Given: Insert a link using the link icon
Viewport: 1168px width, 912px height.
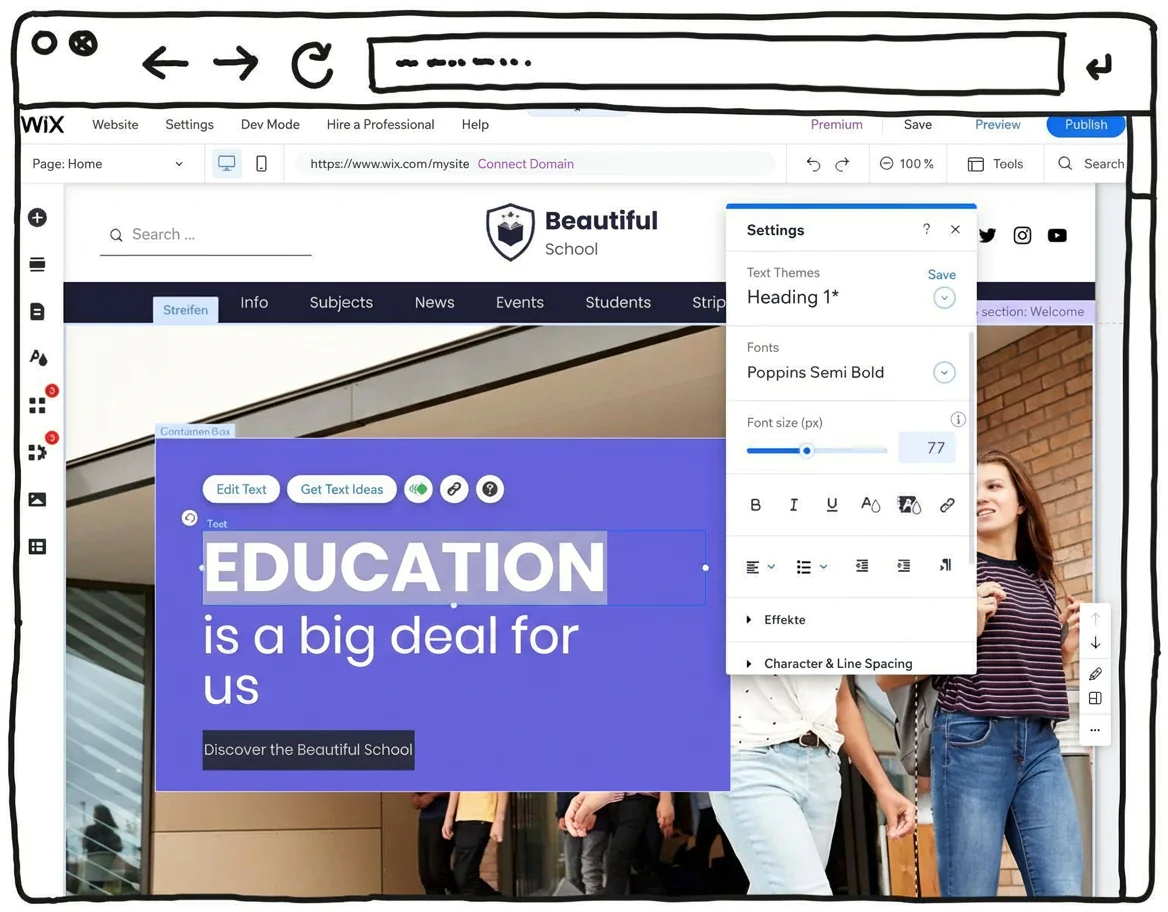Looking at the screenshot, I should 947,504.
